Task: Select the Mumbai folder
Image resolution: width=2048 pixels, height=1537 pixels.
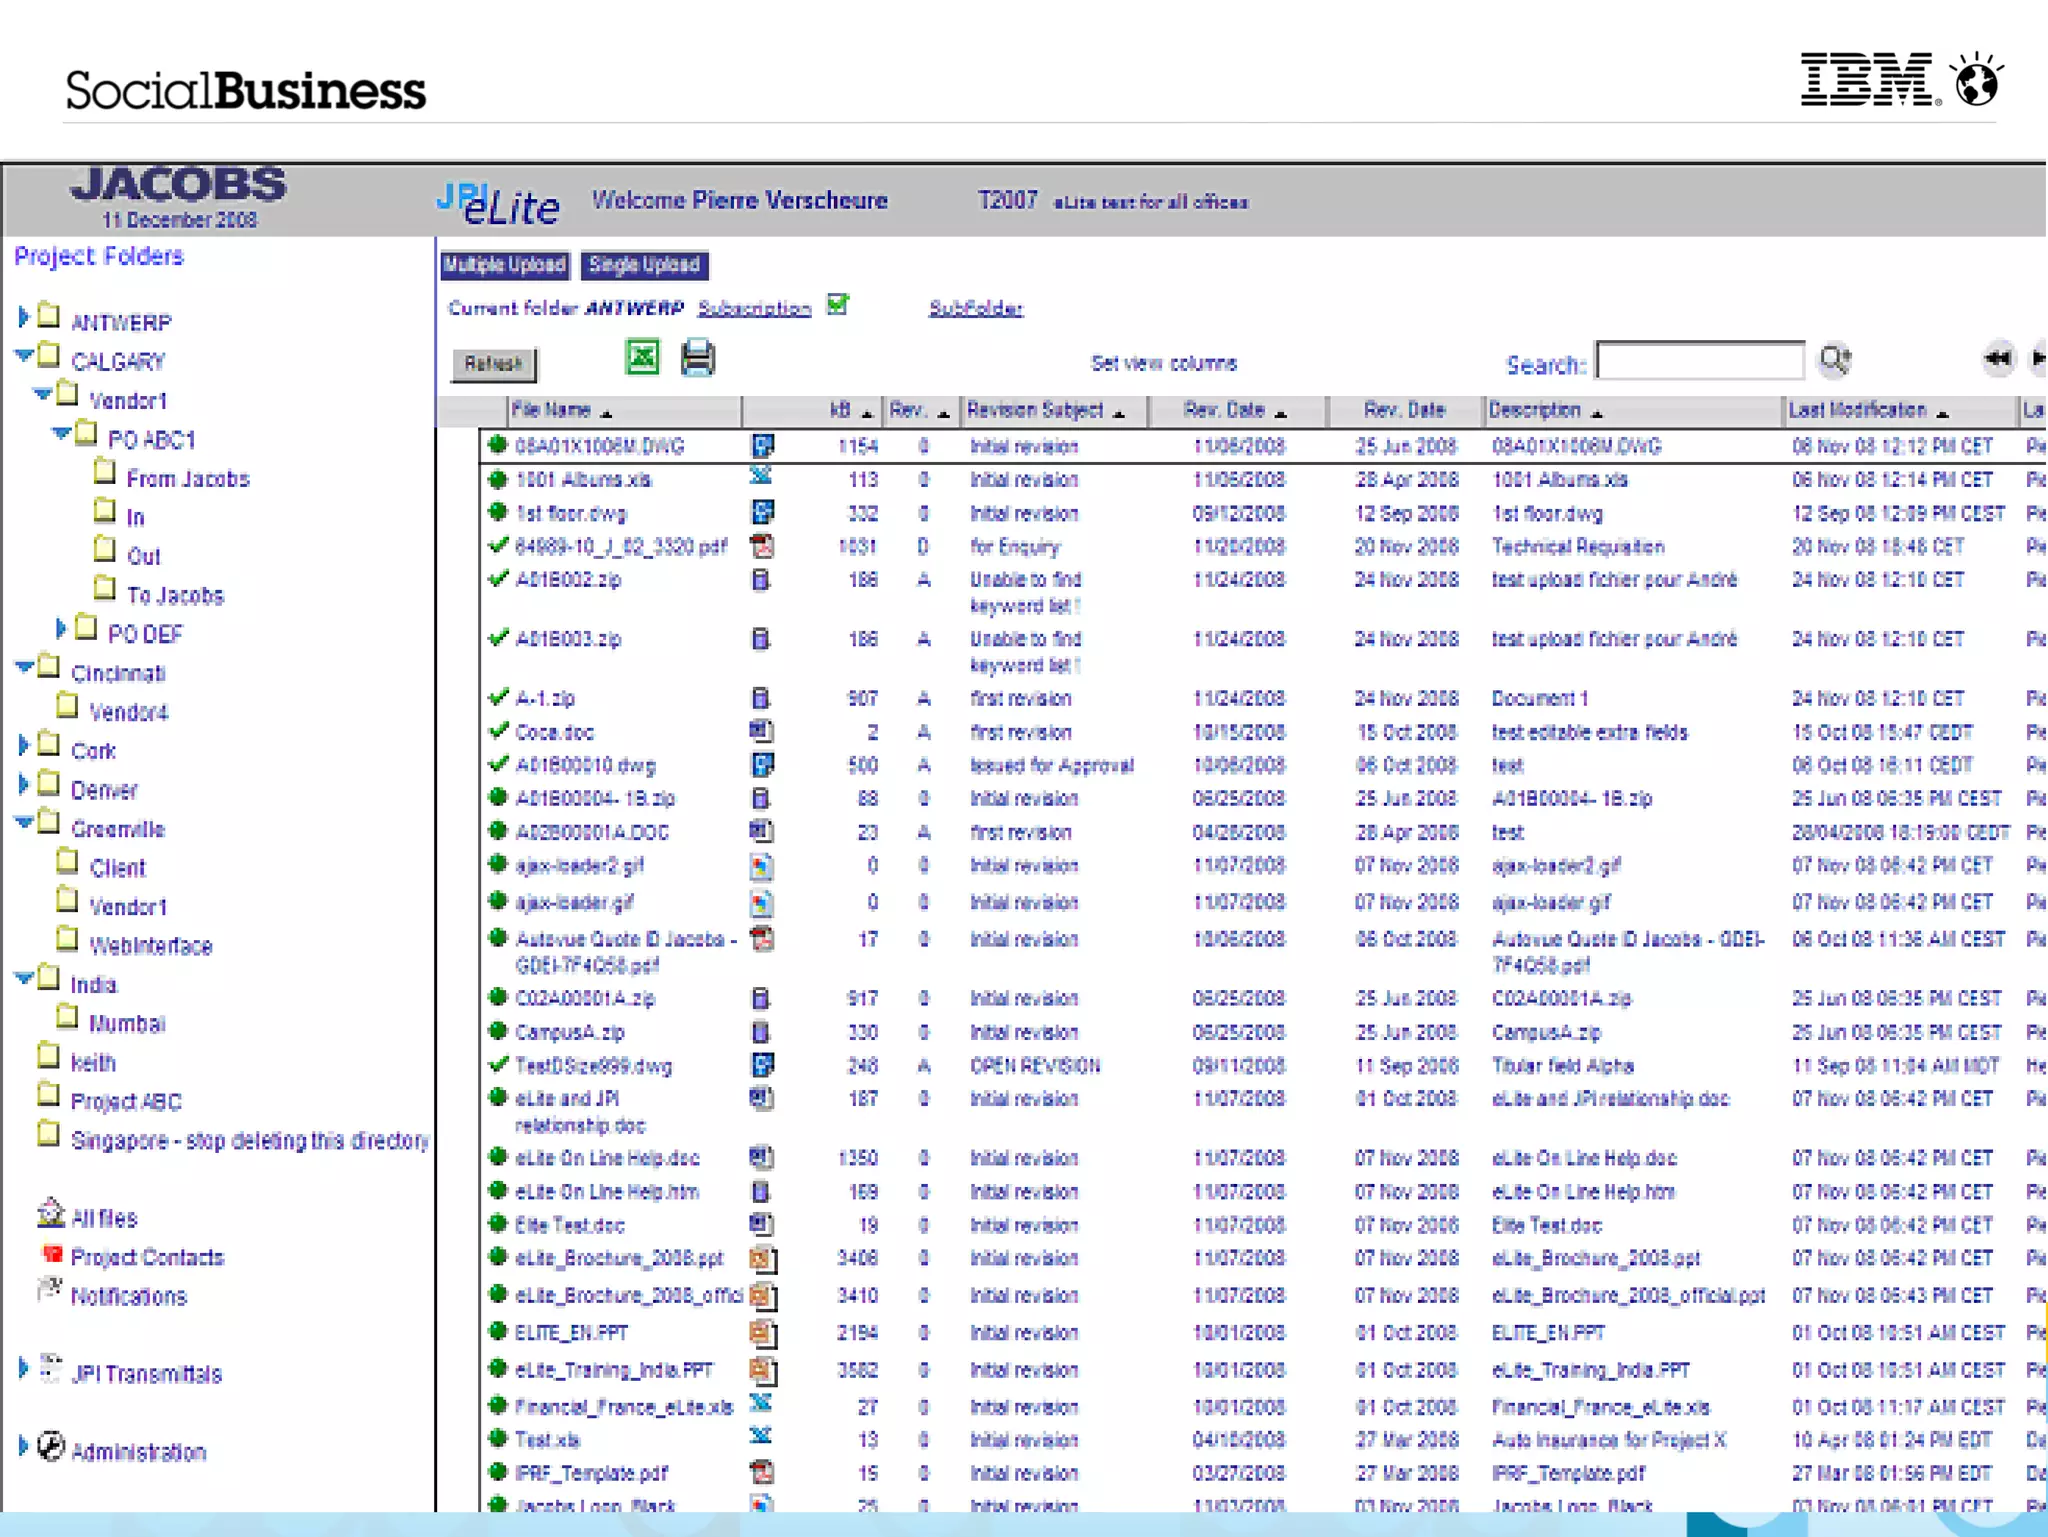Action: [x=127, y=1023]
